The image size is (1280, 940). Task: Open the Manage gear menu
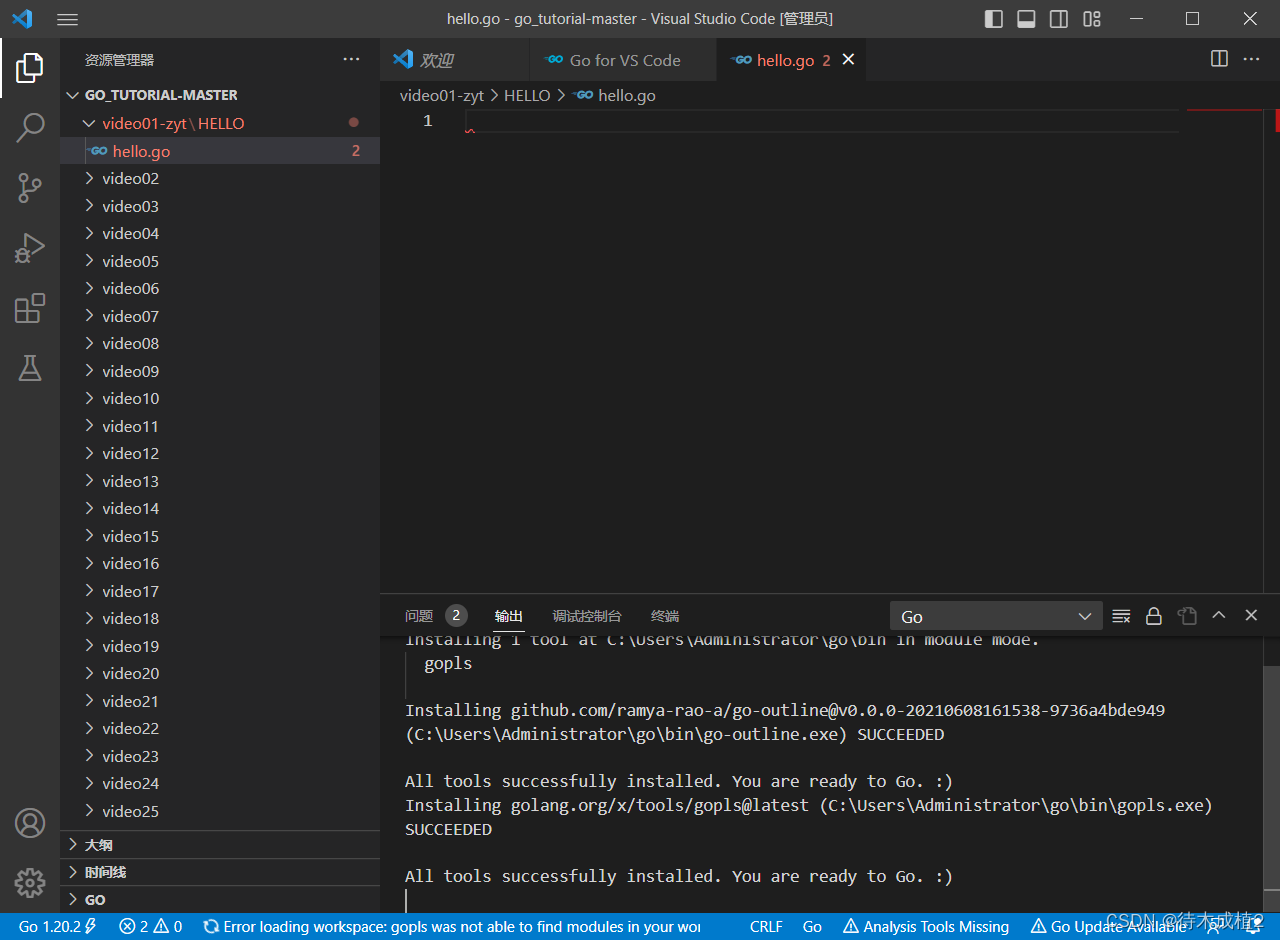coord(30,883)
